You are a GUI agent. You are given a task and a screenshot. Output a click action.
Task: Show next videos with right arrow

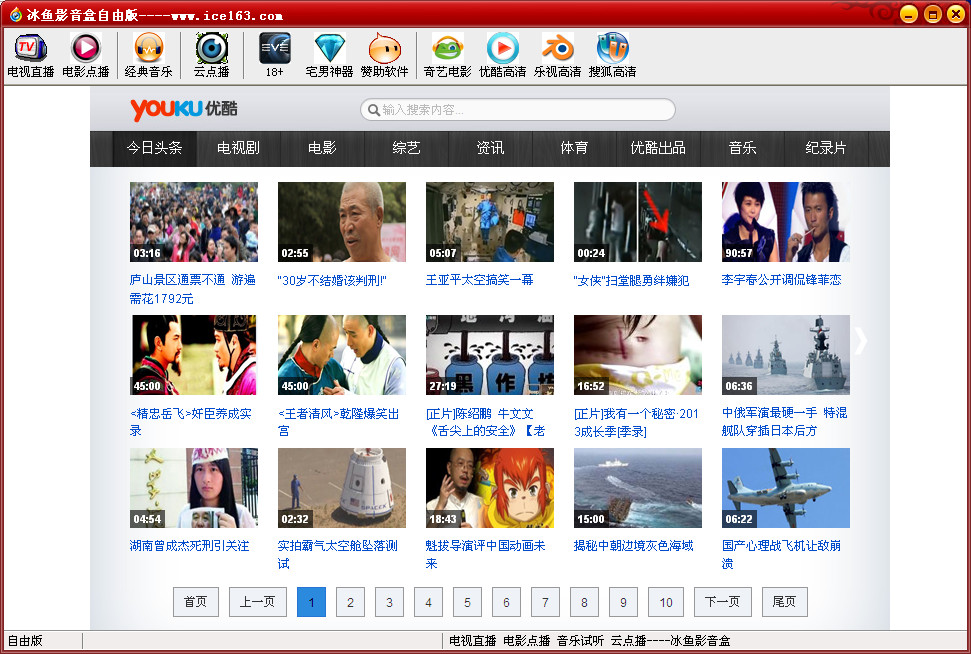point(861,340)
